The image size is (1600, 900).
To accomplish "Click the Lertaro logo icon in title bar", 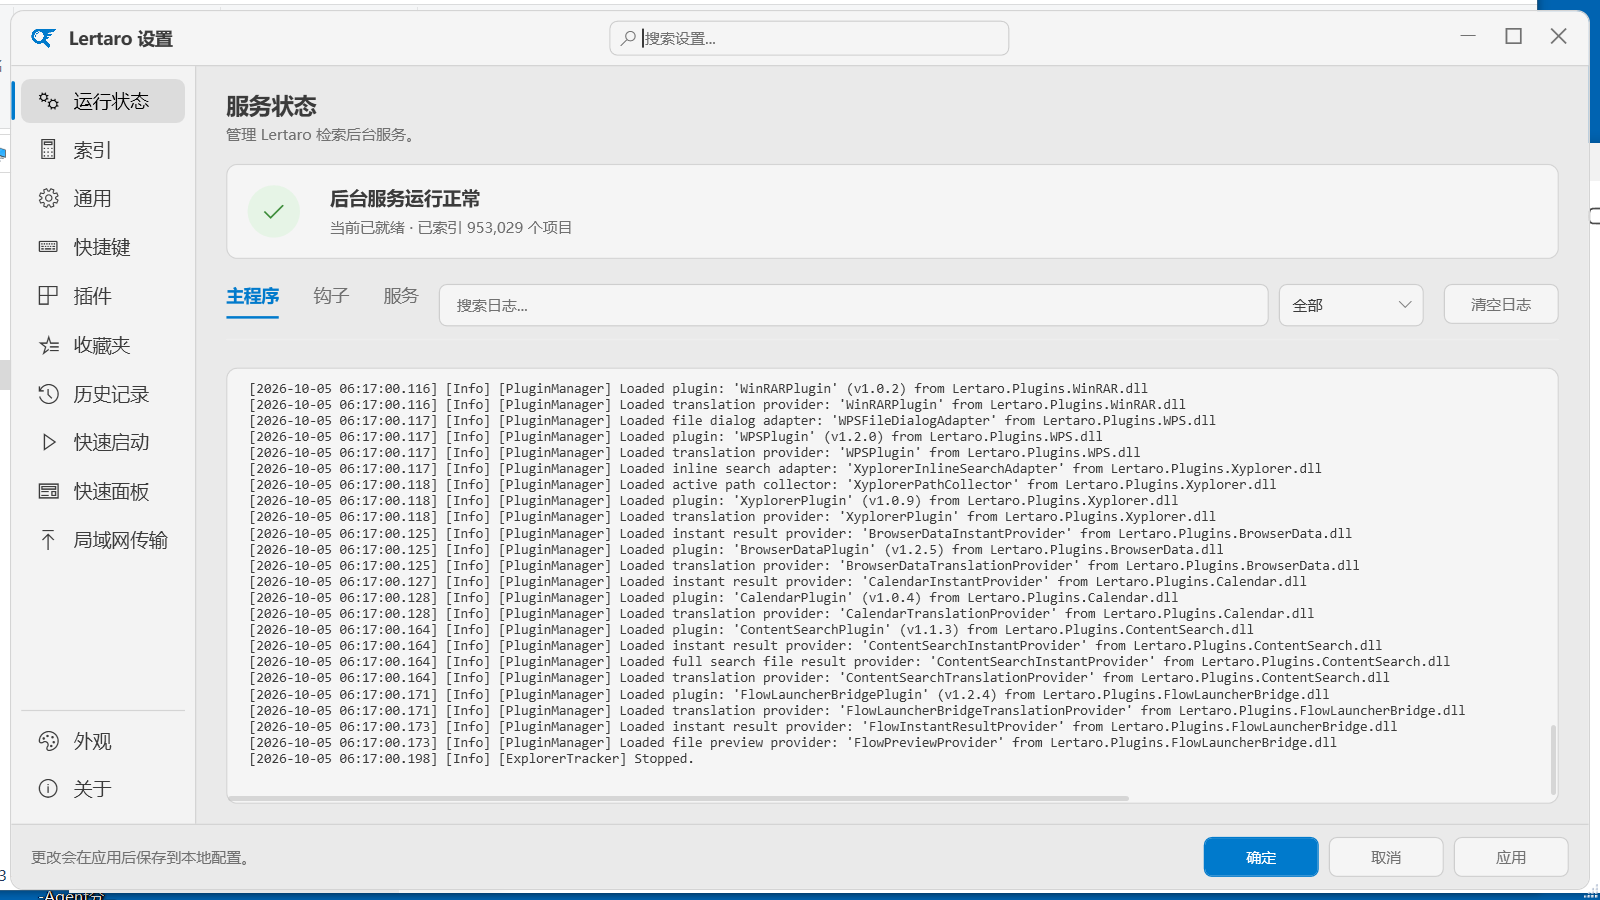I will coord(43,38).
